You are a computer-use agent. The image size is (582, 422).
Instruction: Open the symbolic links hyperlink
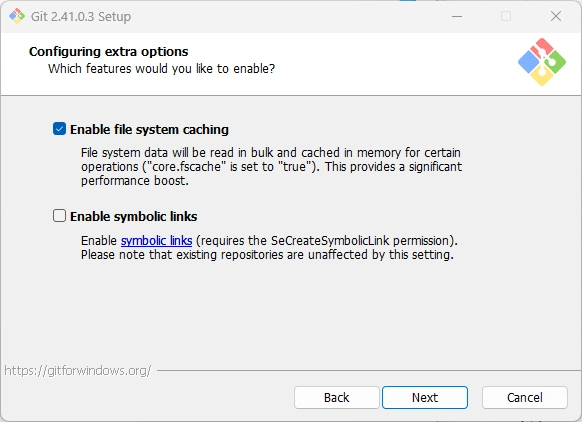[157, 241]
